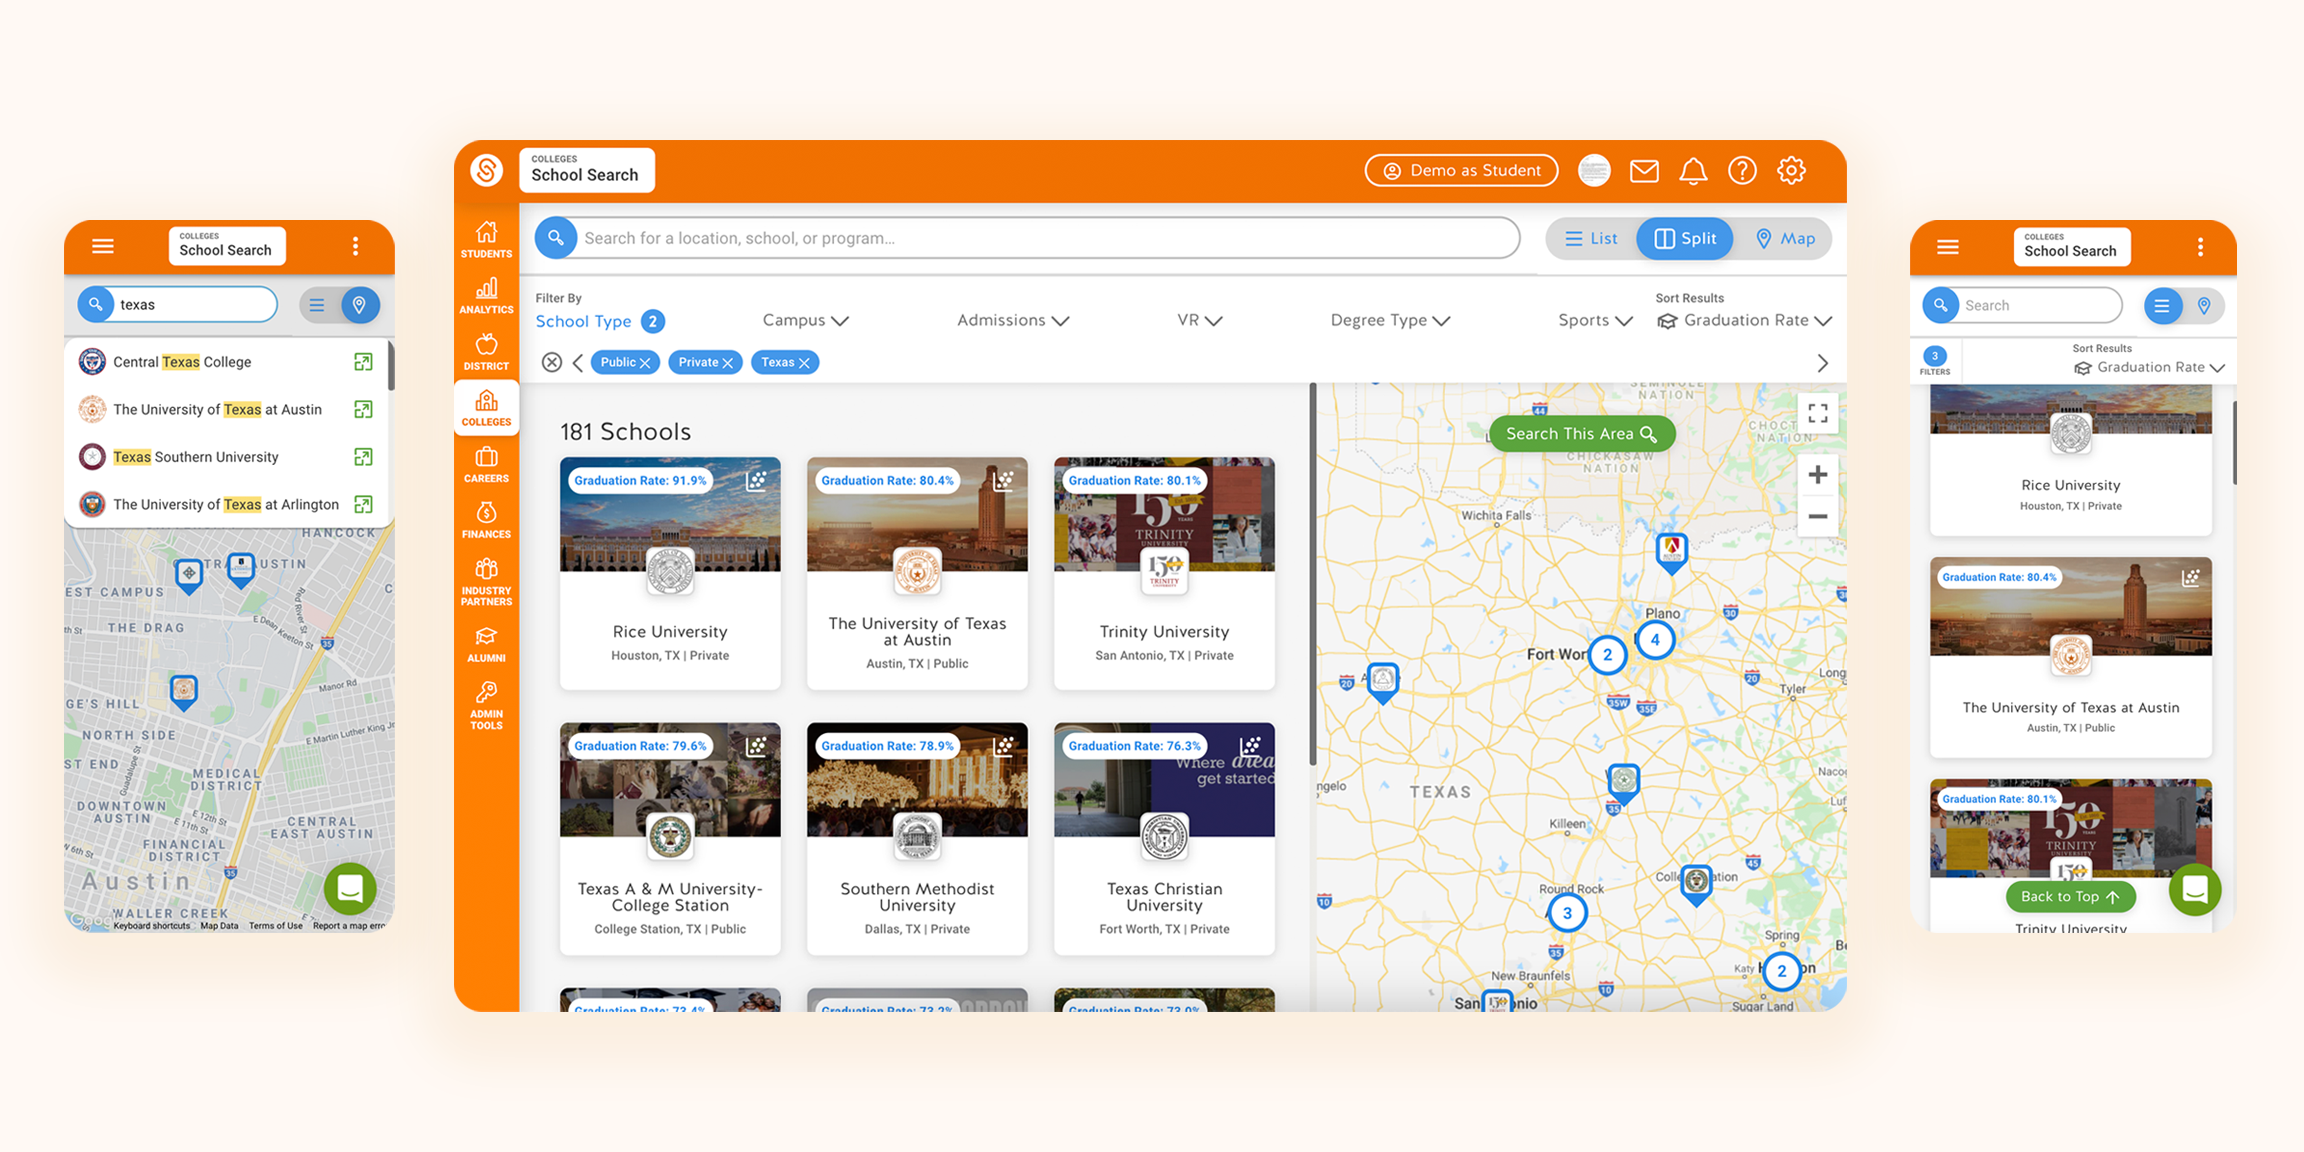Toggle map pin view on right mobile view
The width and height of the screenshot is (2304, 1152).
(x=2204, y=306)
